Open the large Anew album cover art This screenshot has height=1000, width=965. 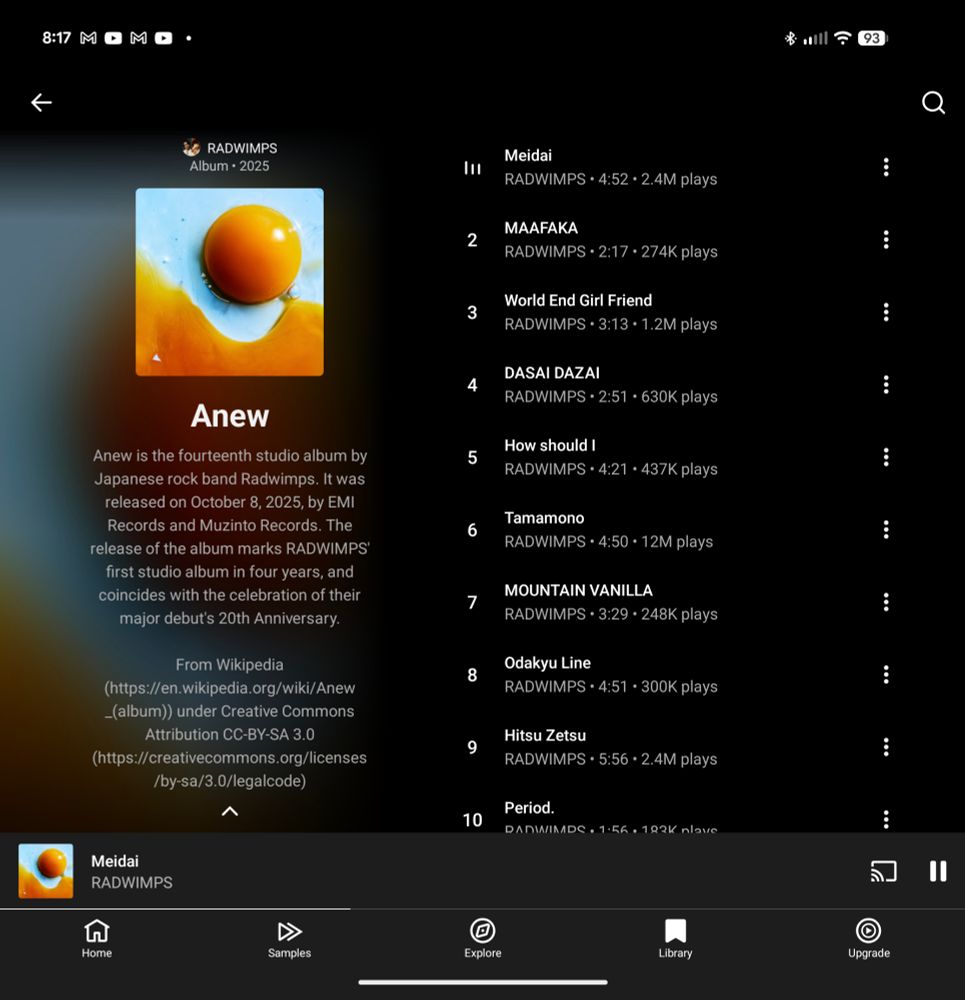pyautogui.click(x=230, y=282)
